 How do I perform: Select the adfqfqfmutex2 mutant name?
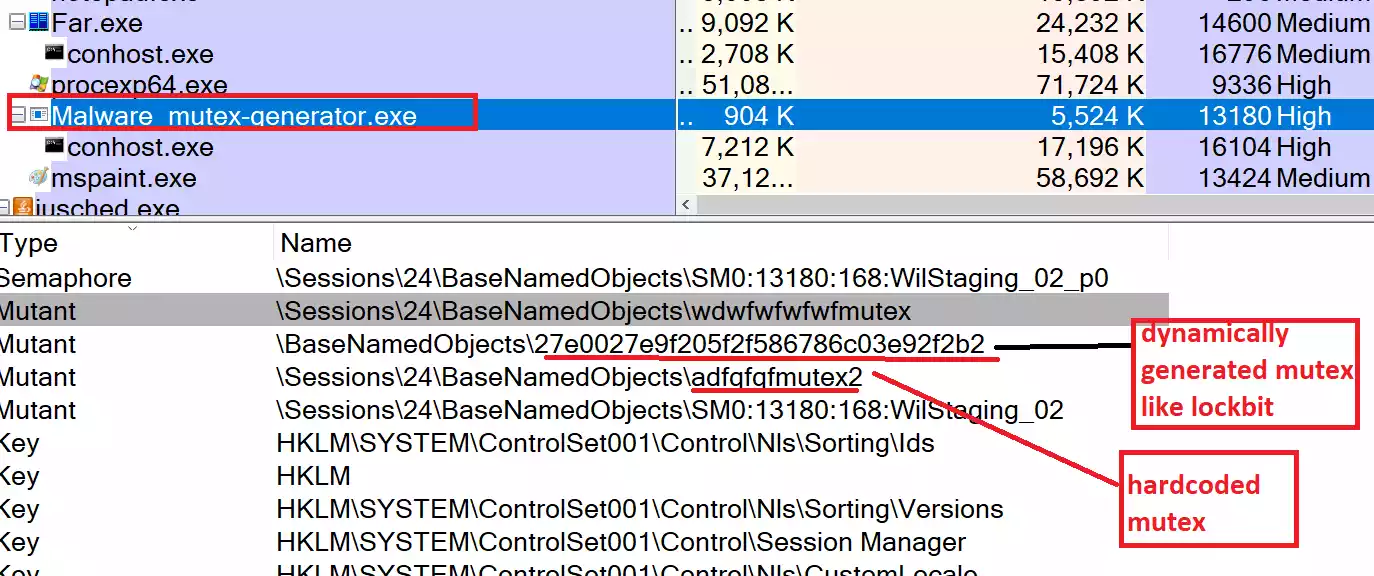pos(776,377)
